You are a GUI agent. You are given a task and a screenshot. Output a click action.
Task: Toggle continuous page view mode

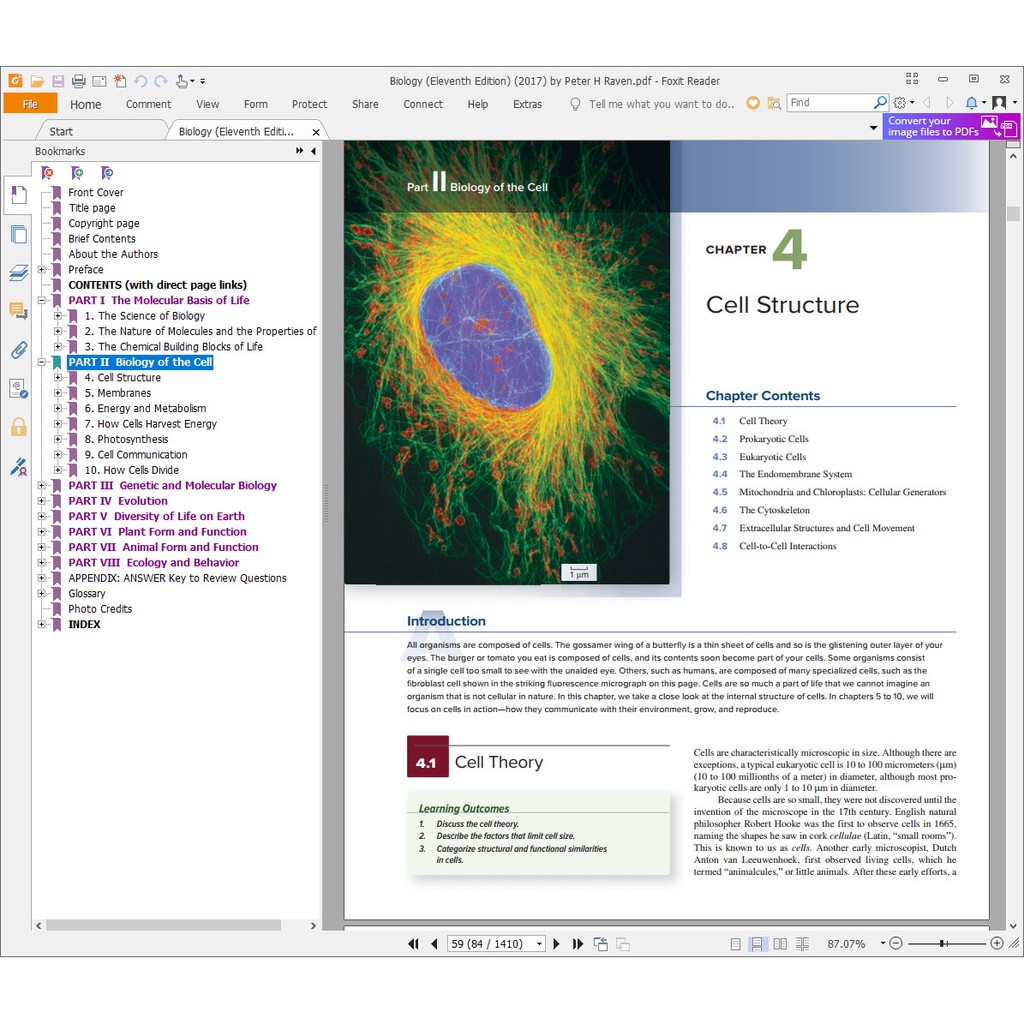tap(758, 943)
